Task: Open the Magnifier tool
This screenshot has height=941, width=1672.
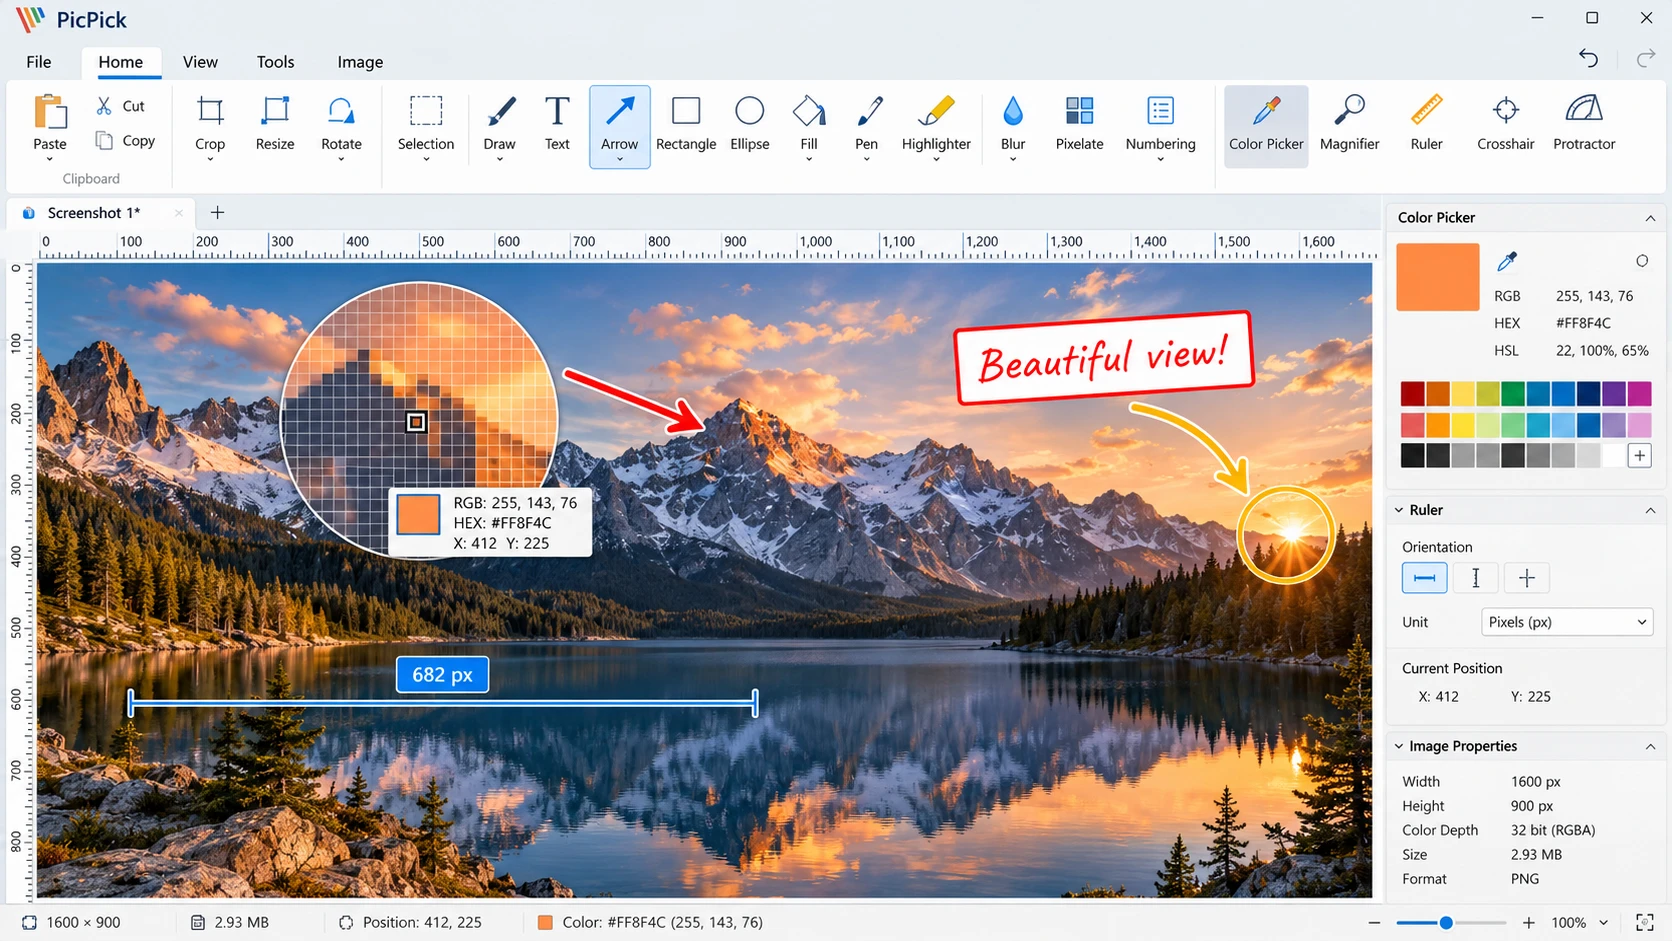Action: [x=1349, y=125]
